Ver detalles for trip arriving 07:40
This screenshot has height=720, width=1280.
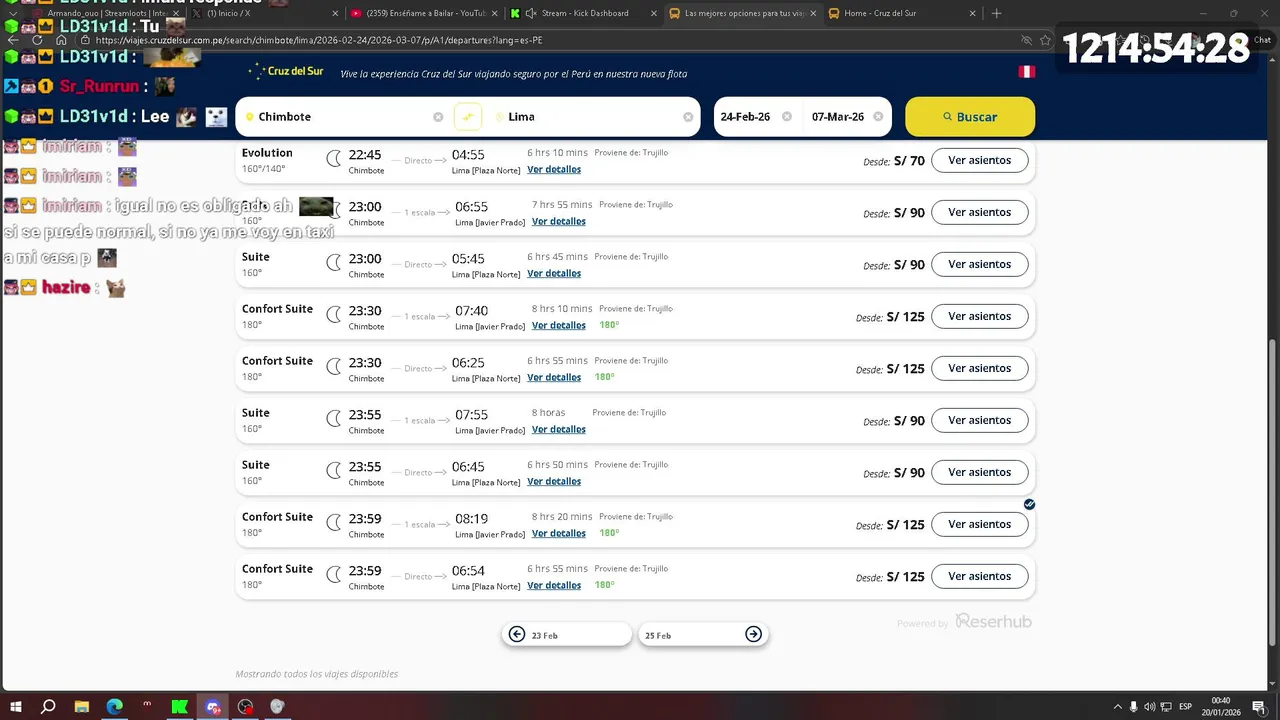559,326
